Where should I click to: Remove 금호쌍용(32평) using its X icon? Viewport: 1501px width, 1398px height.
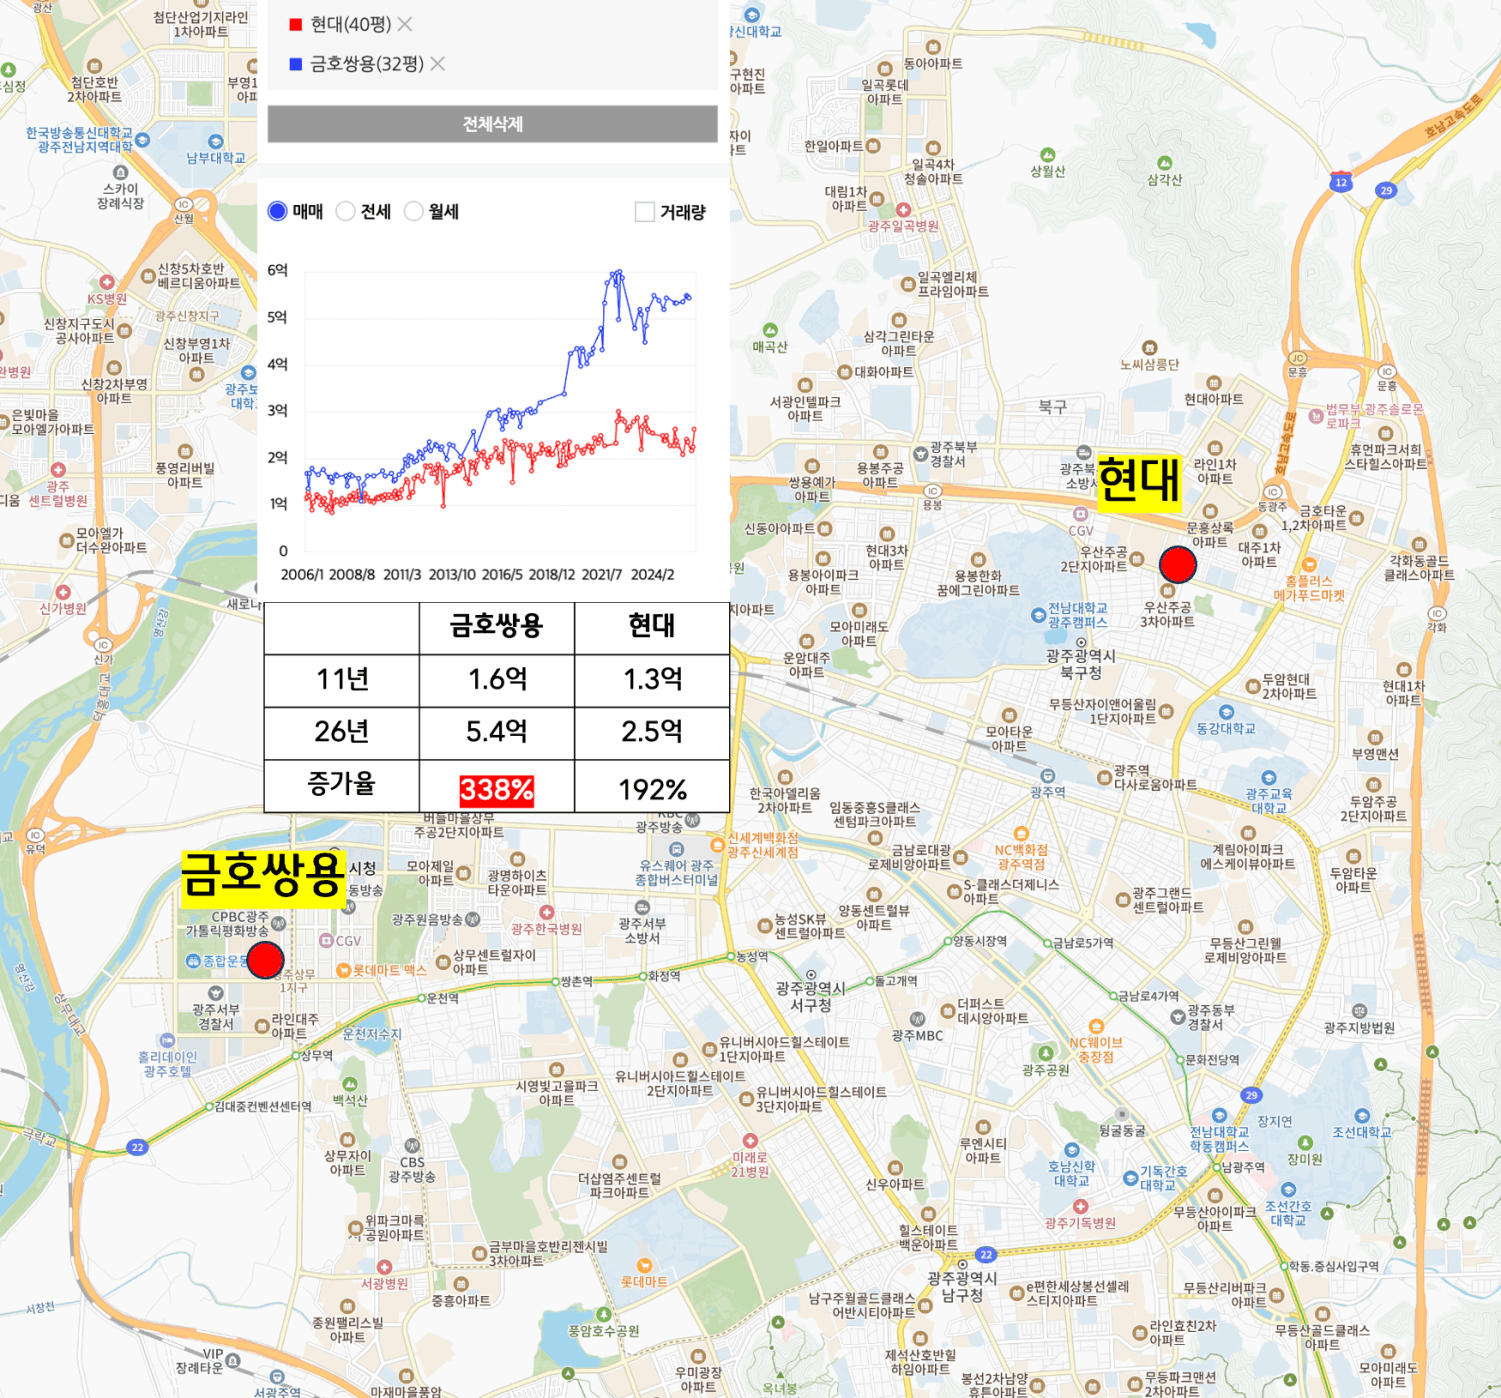point(438,64)
